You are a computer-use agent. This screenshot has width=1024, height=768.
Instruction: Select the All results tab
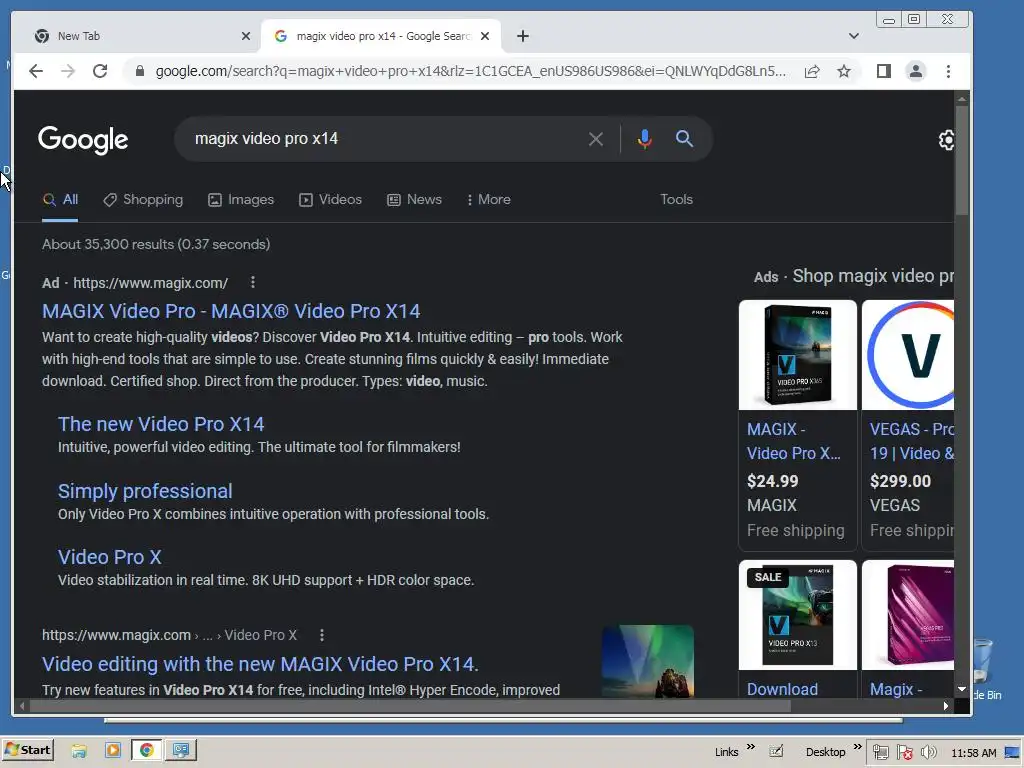60,200
